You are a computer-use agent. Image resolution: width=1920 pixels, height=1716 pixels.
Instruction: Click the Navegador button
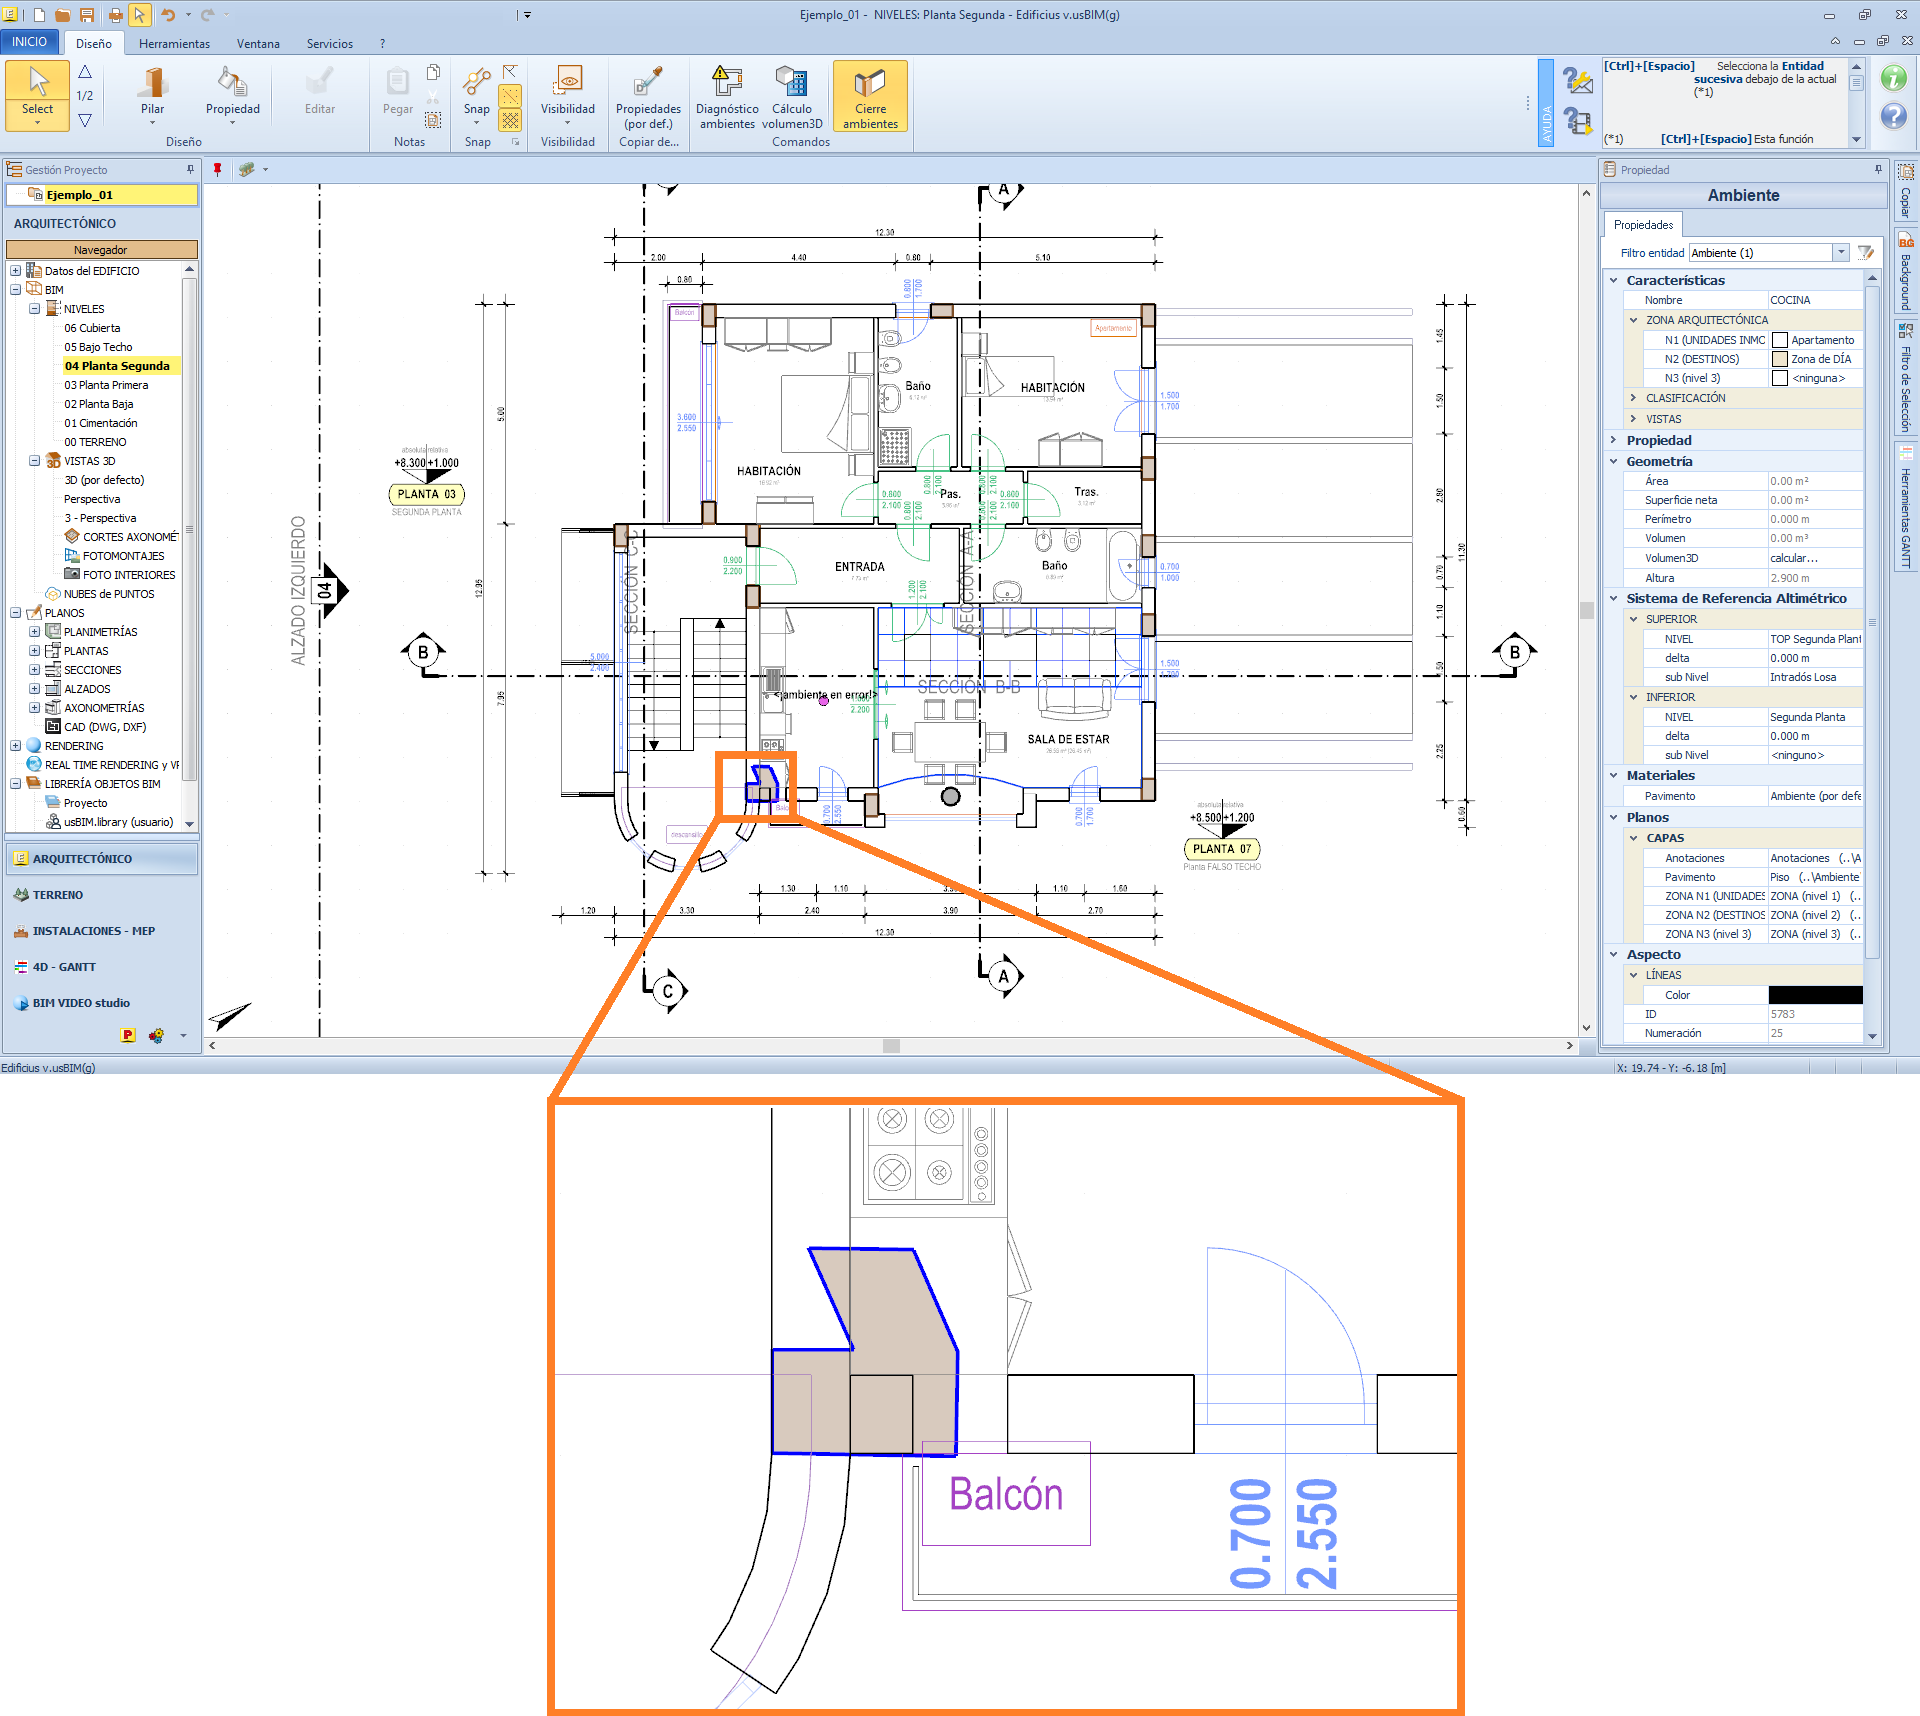point(101,250)
